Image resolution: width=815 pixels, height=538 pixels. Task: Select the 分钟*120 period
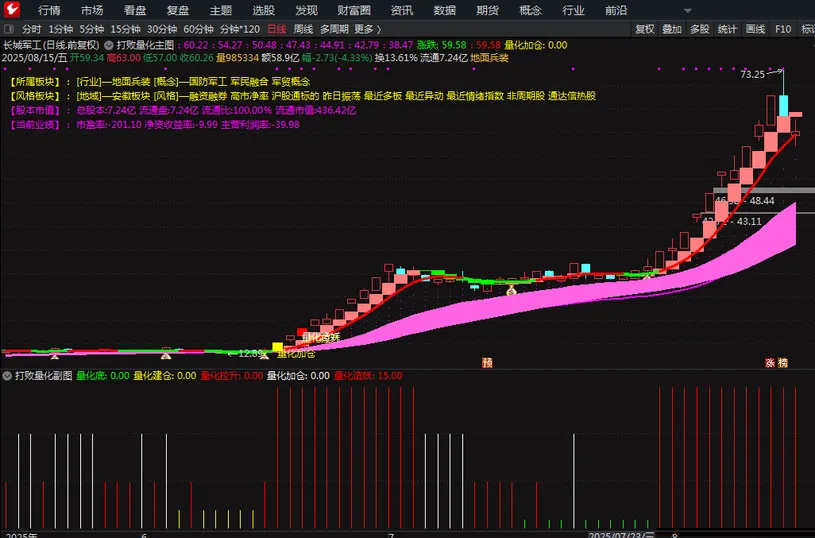pyautogui.click(x=240, y=29)
